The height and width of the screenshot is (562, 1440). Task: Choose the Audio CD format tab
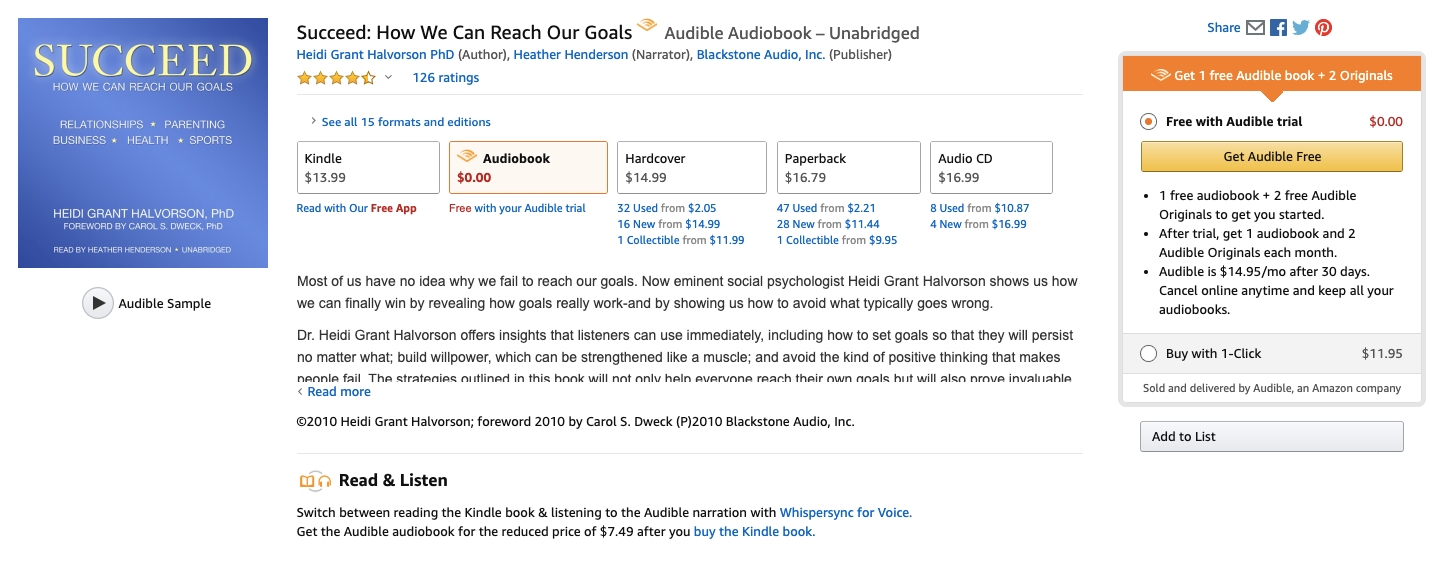click(990, 167)
